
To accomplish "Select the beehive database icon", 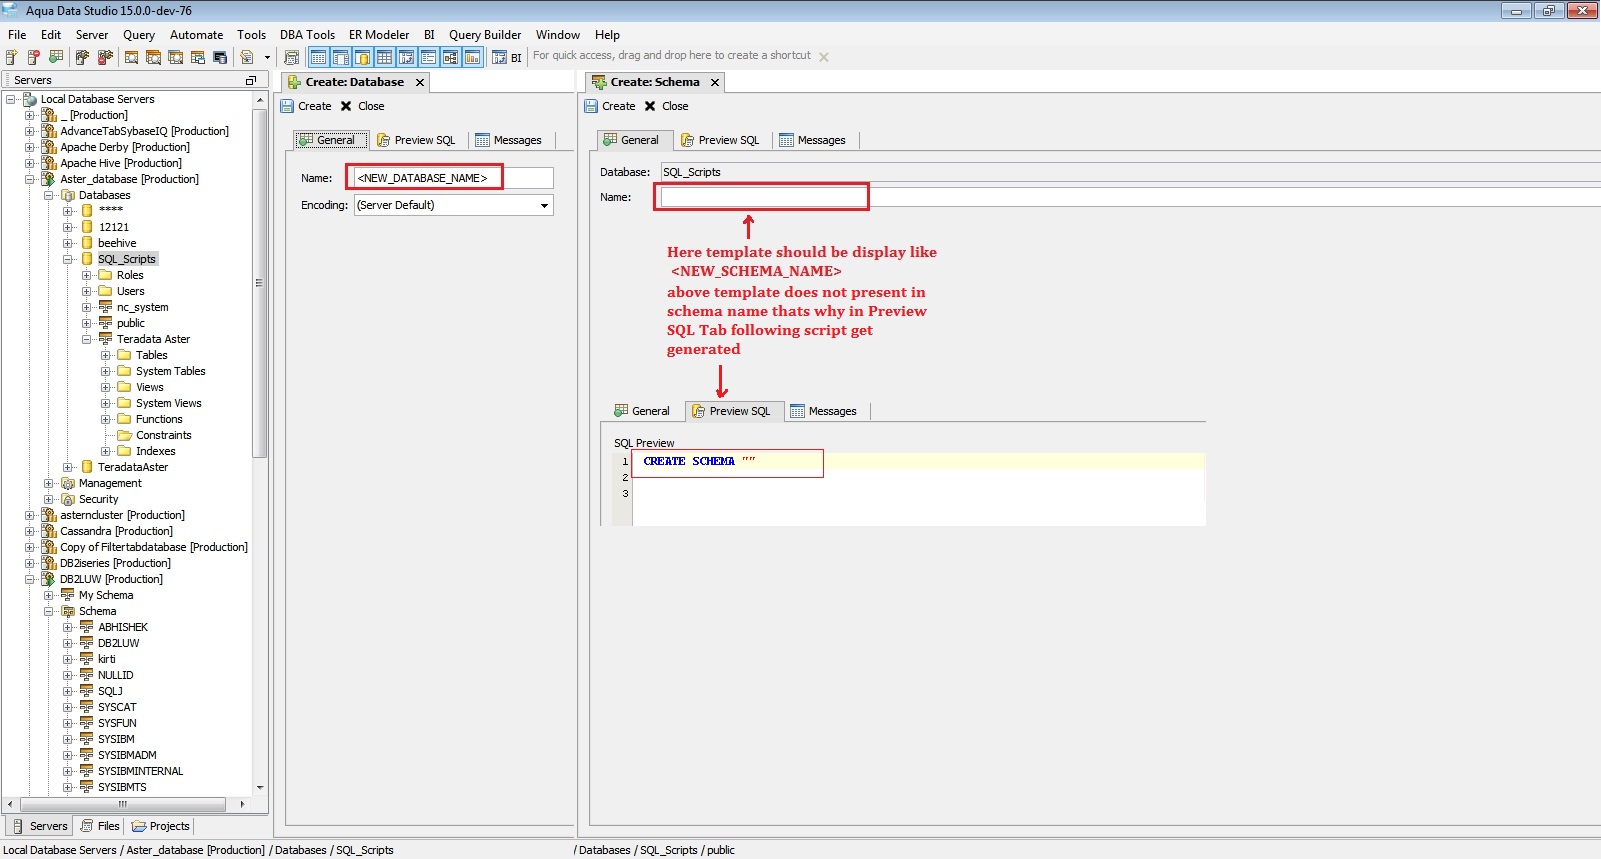I will pos(87,243).
